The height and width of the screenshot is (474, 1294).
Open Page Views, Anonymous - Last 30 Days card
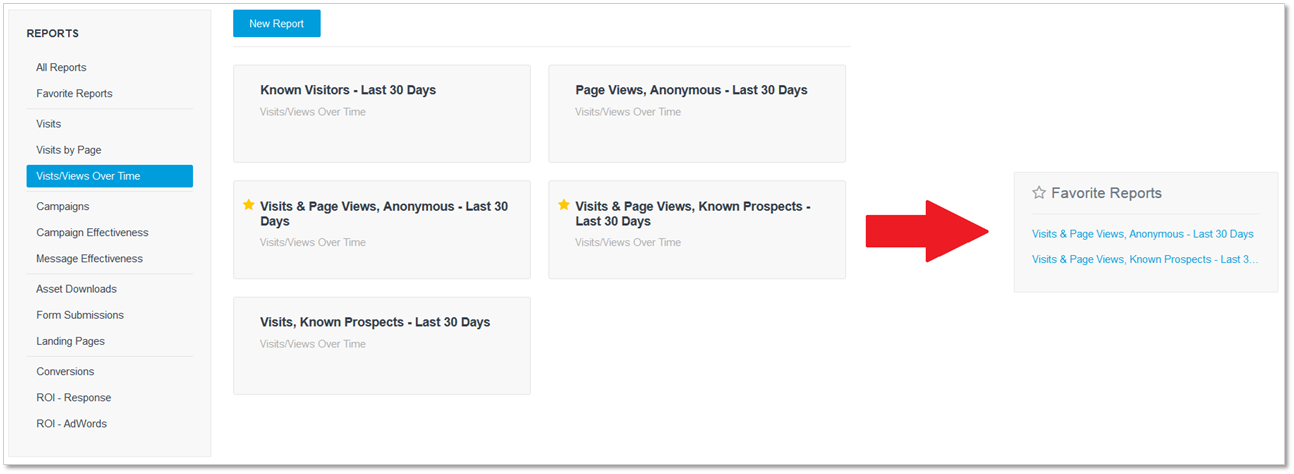coord(697,114)
